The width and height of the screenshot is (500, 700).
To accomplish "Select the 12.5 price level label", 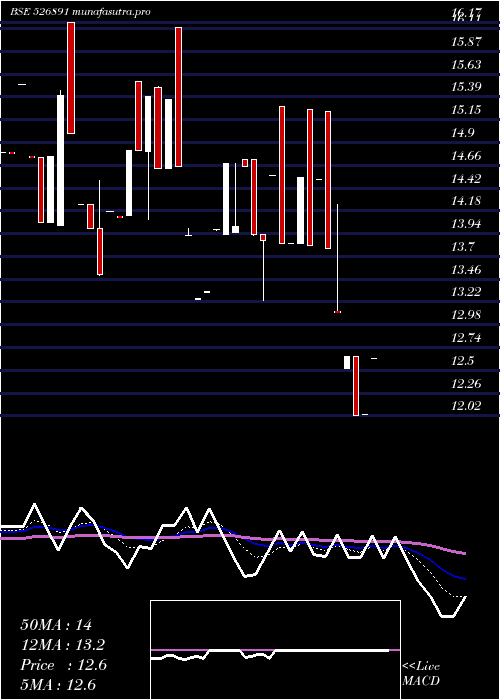I will (463, 361).
